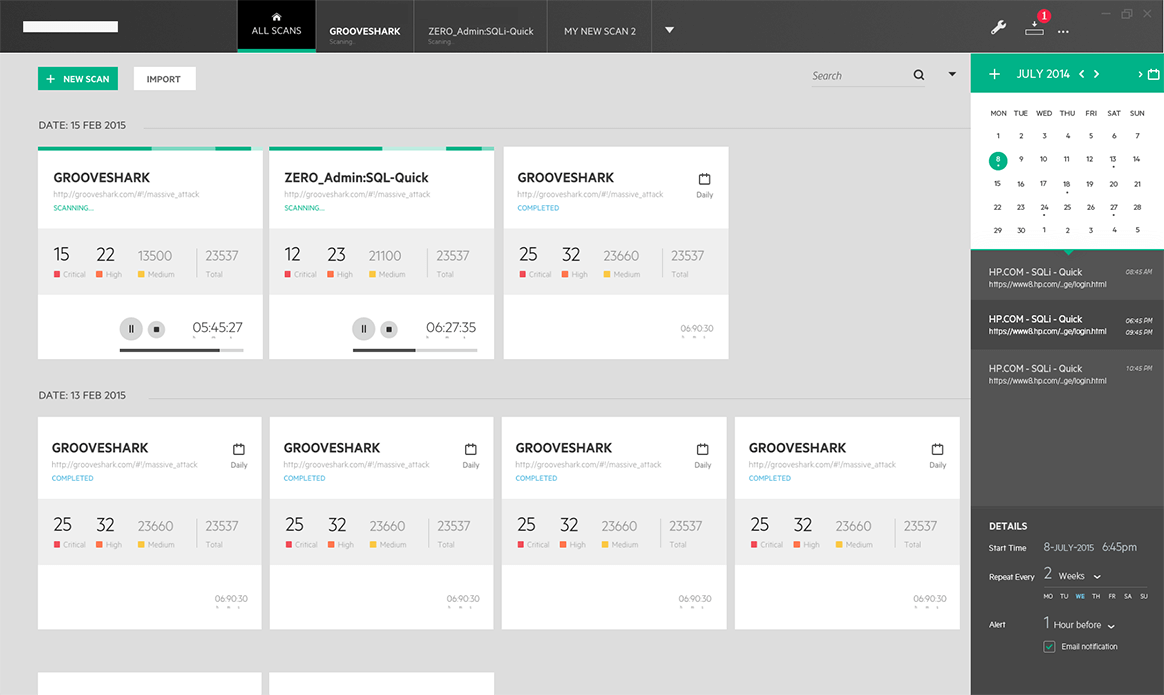Click the DETAILS section heading
1164x695 pixels.
coord(1008,526)
